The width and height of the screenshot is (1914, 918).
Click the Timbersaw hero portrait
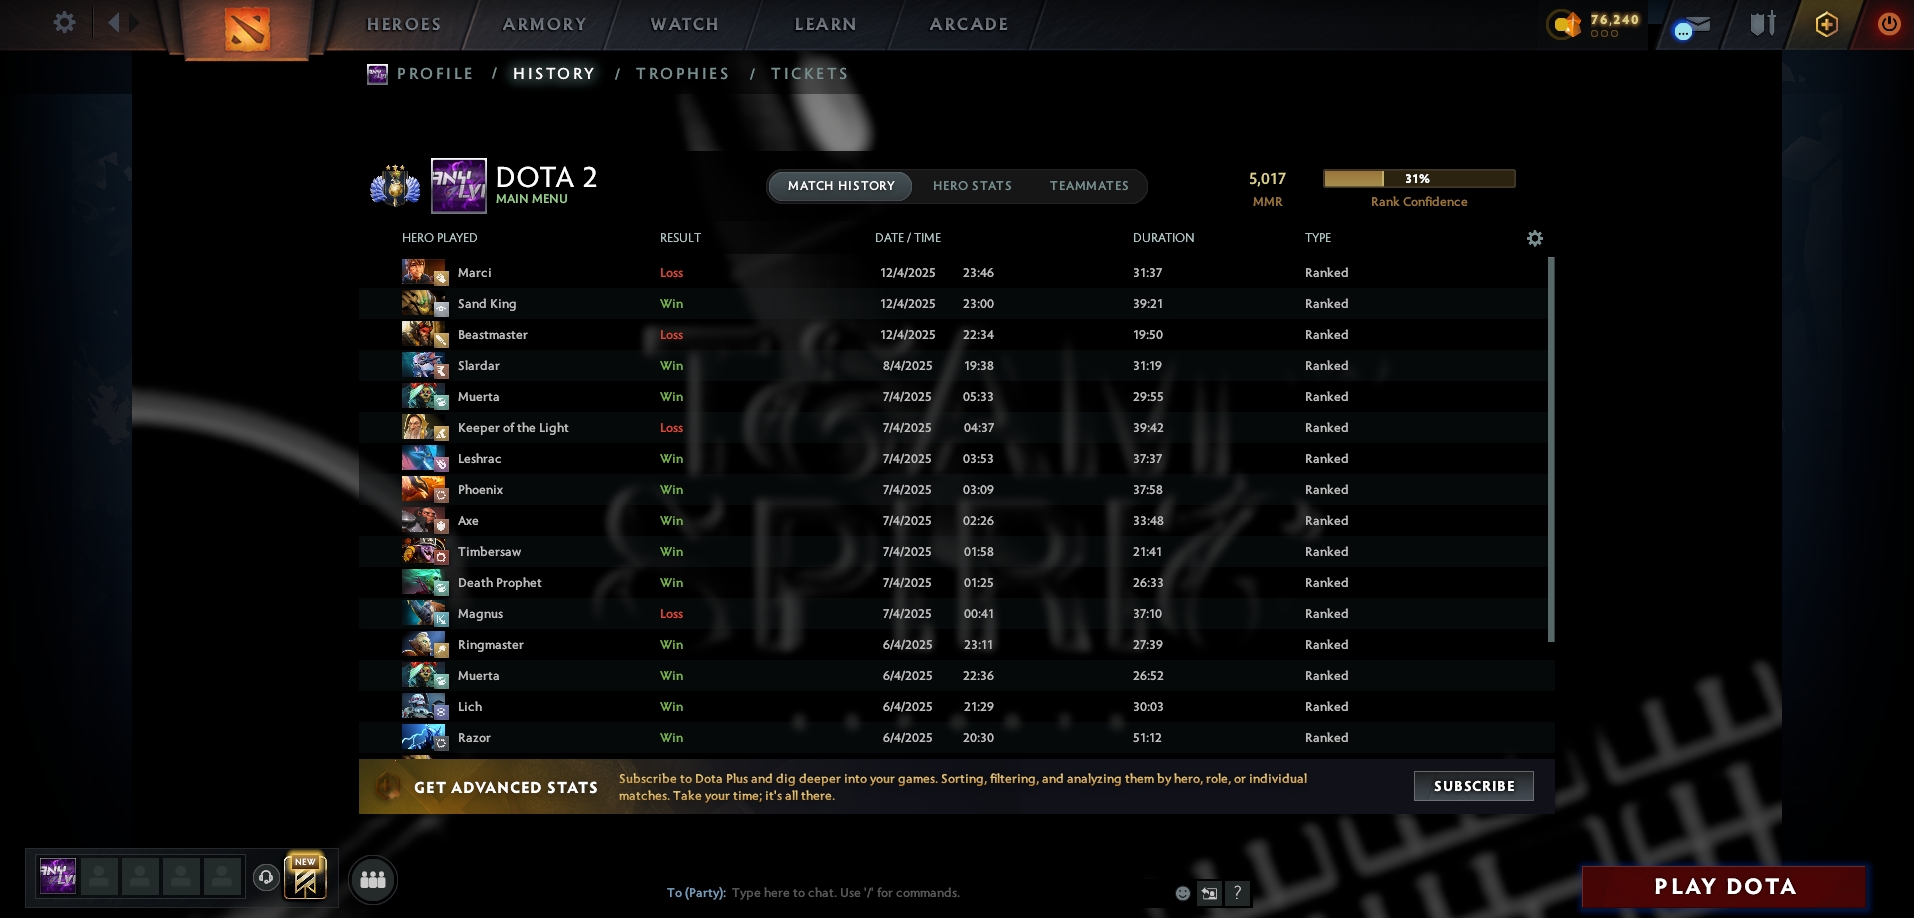(424, 551)
